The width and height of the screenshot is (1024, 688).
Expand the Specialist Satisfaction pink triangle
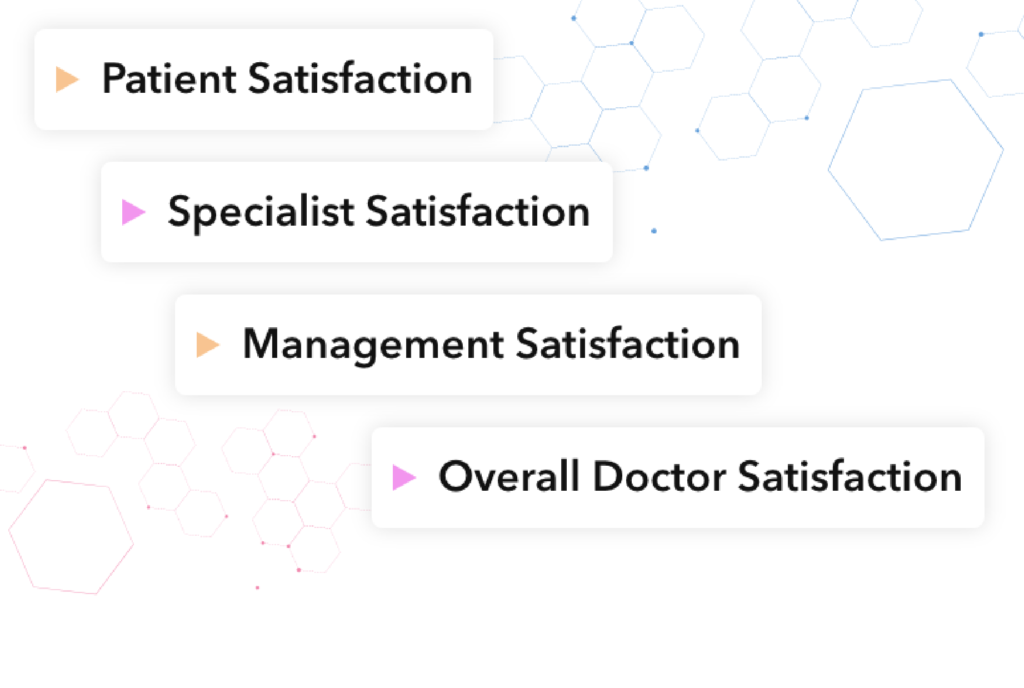133,212
